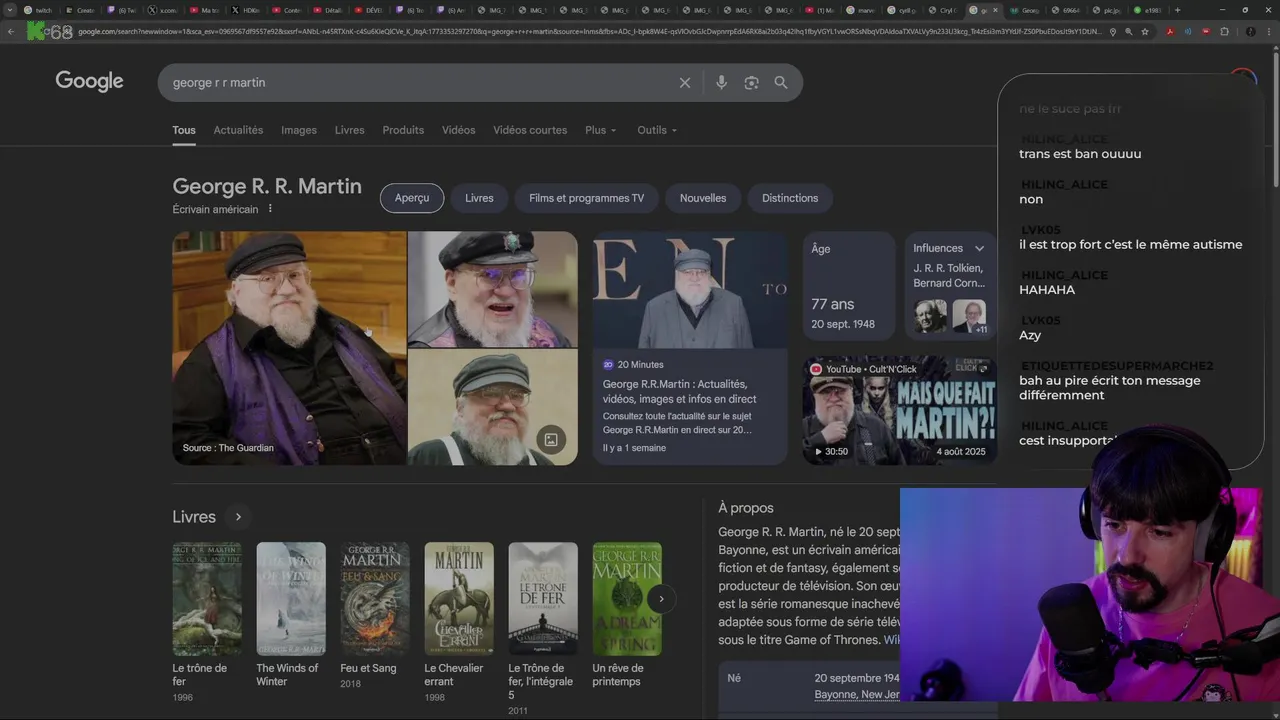Open The Winds of Winter book cover
Viewport: 1280px width, 720px height.
point(291,599)
